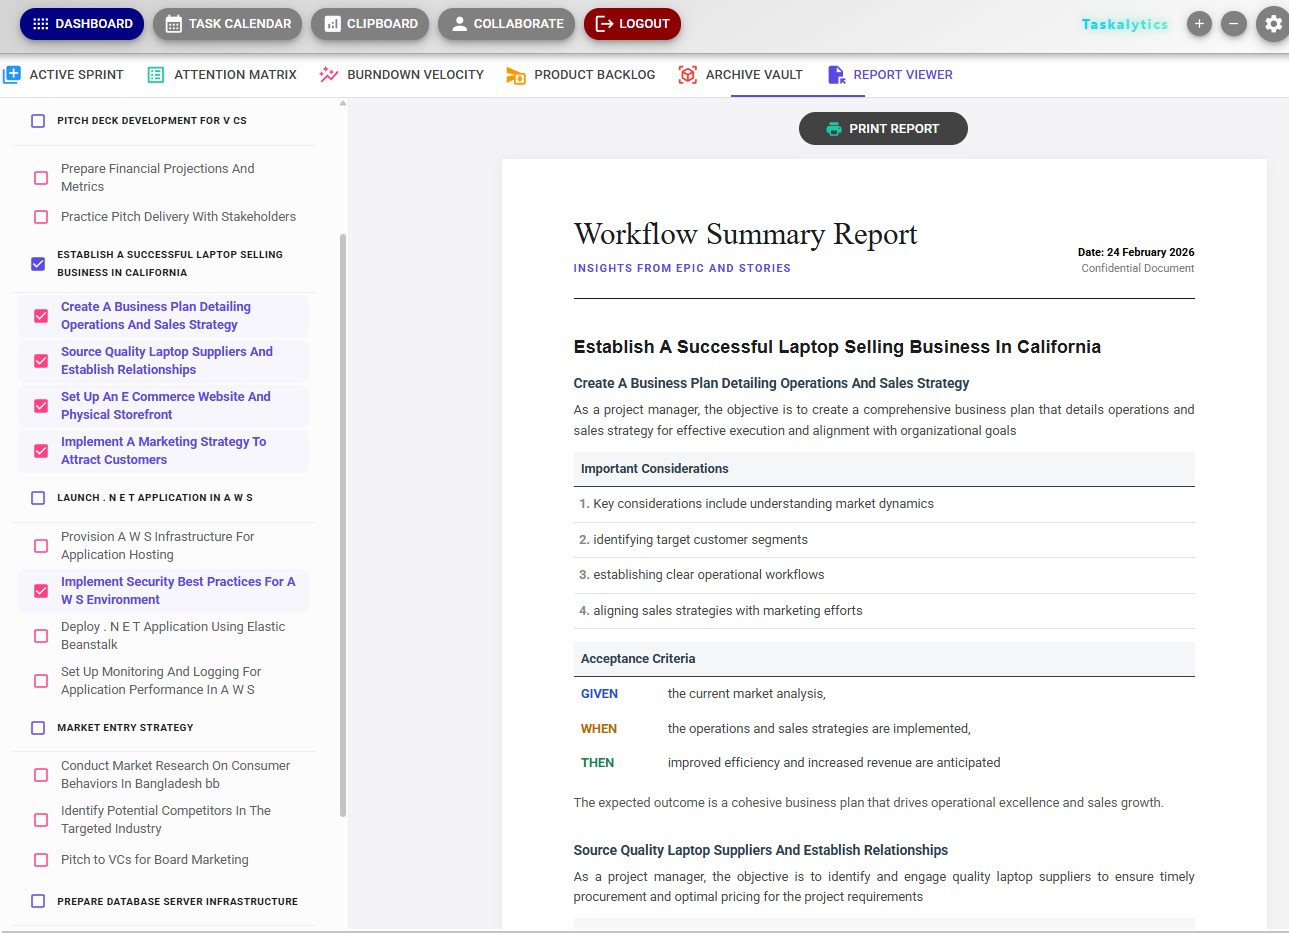The image size is (1289, 933).
Task: Click the Archive Vault cube icon
Action: tap(687, 74)
